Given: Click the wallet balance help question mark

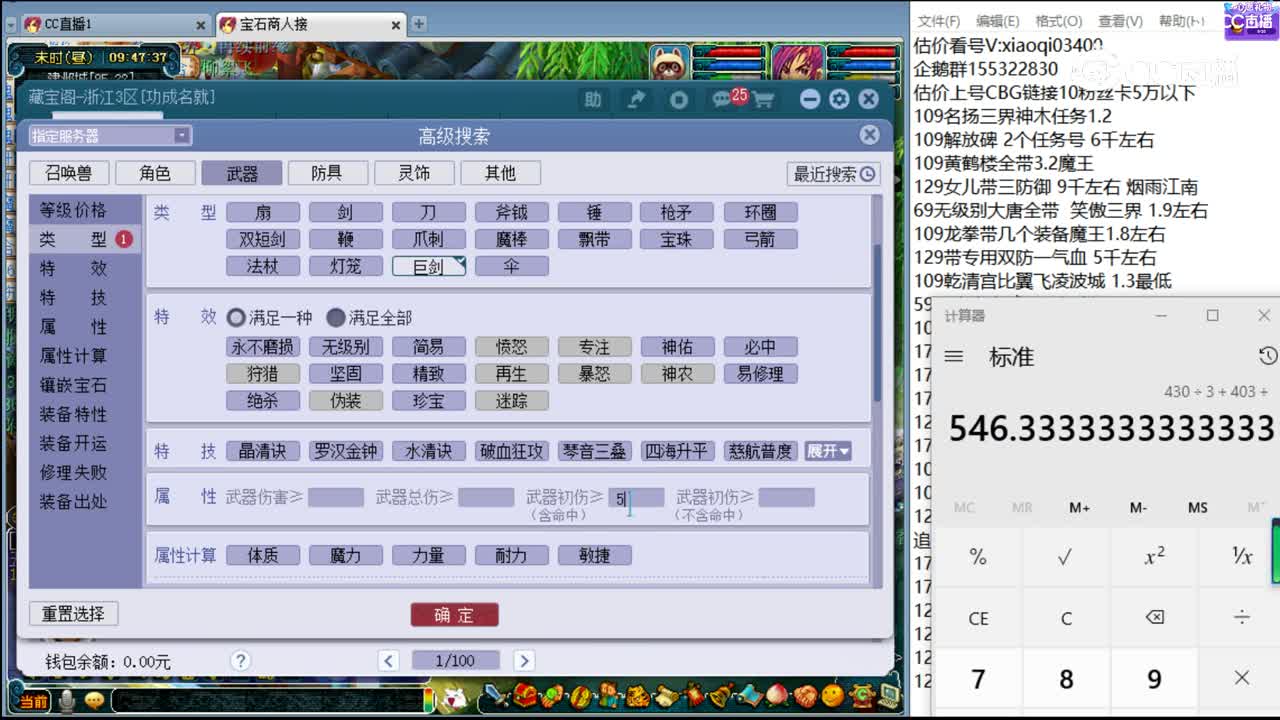Looking at the screenshot, I should [240, 660].
